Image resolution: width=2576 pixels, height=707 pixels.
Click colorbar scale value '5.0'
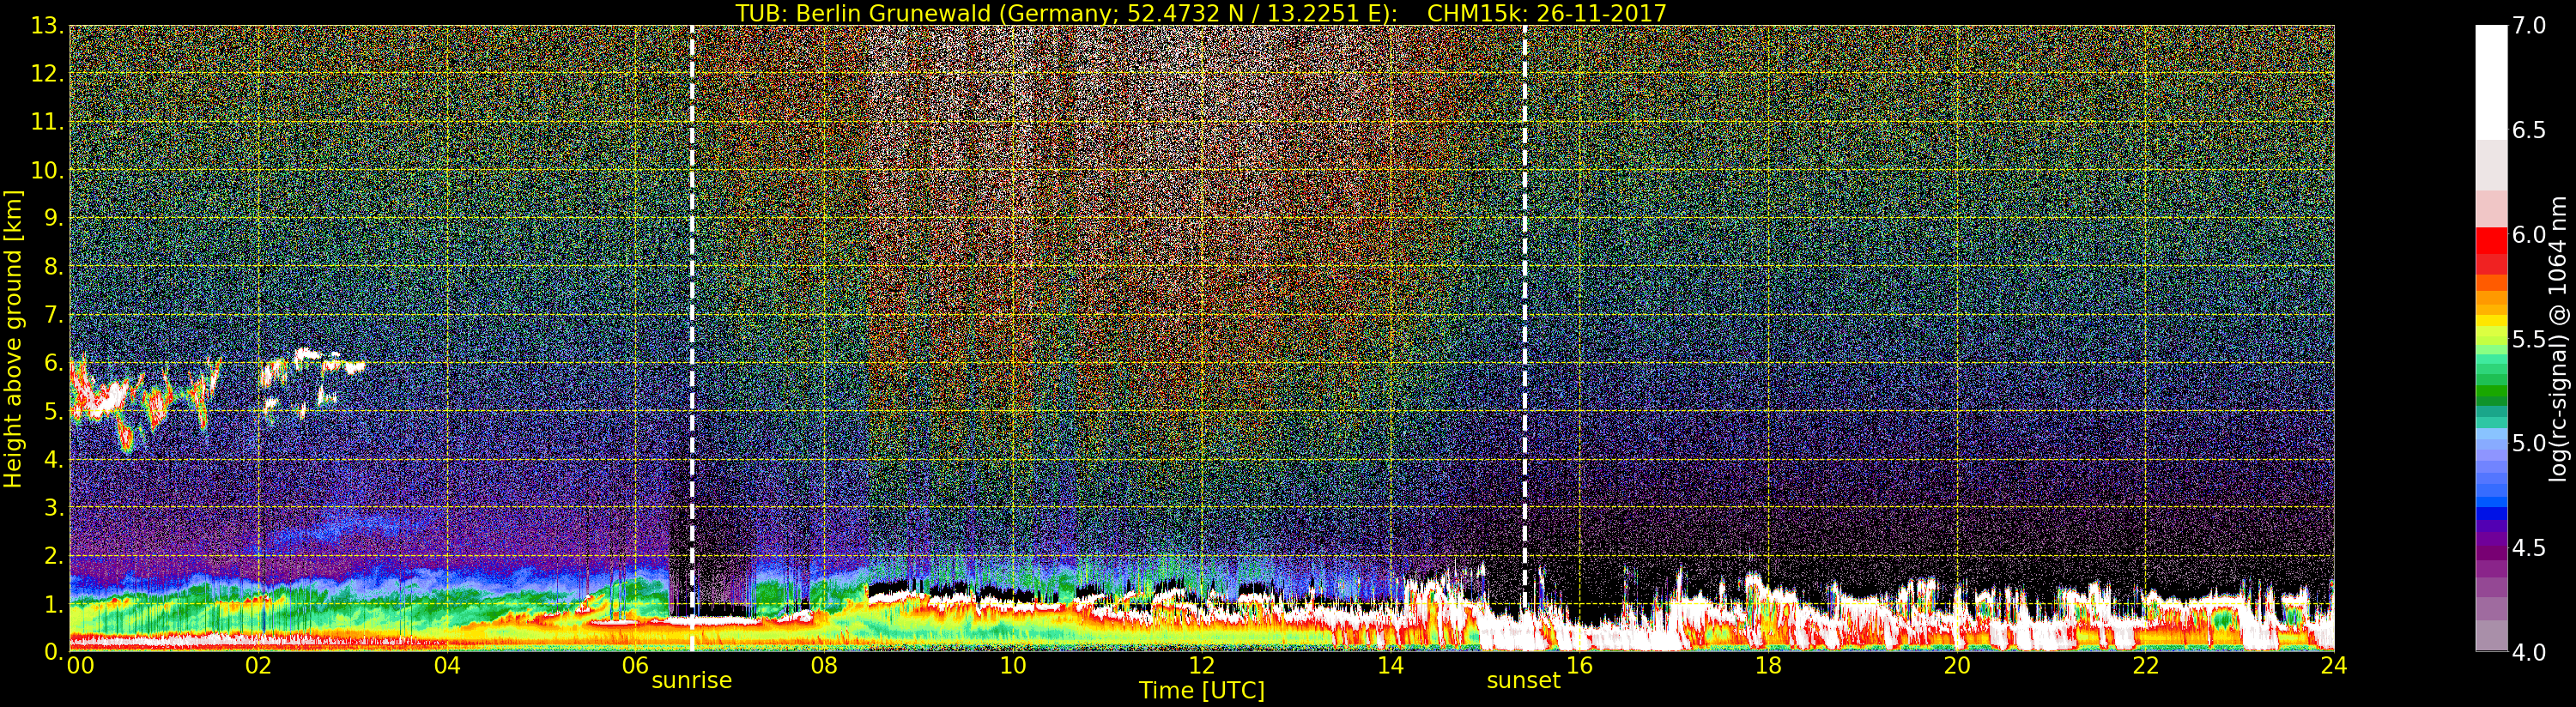coord(2529,443)
